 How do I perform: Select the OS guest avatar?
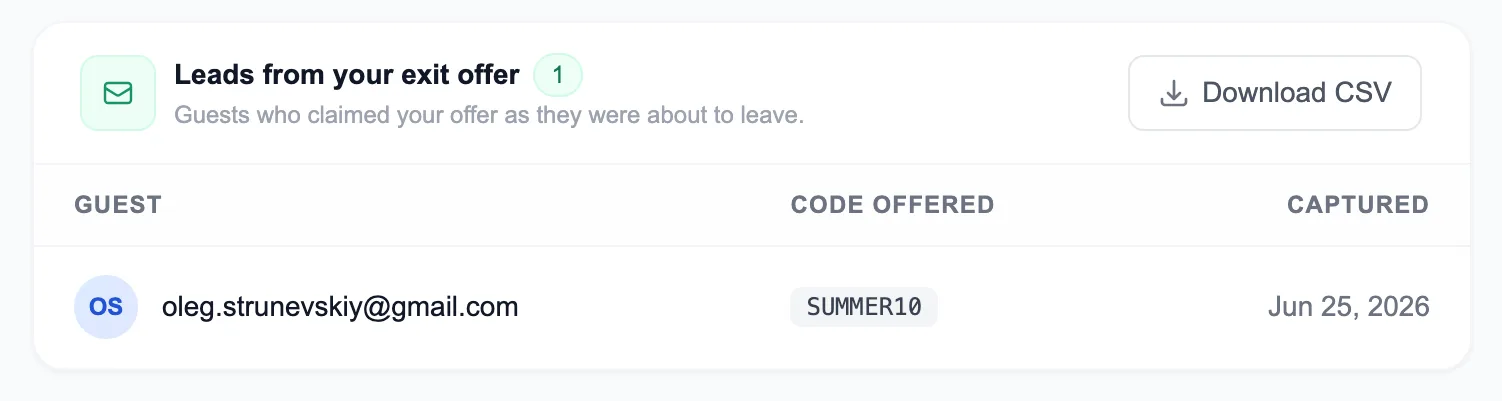tap(106, 307)
